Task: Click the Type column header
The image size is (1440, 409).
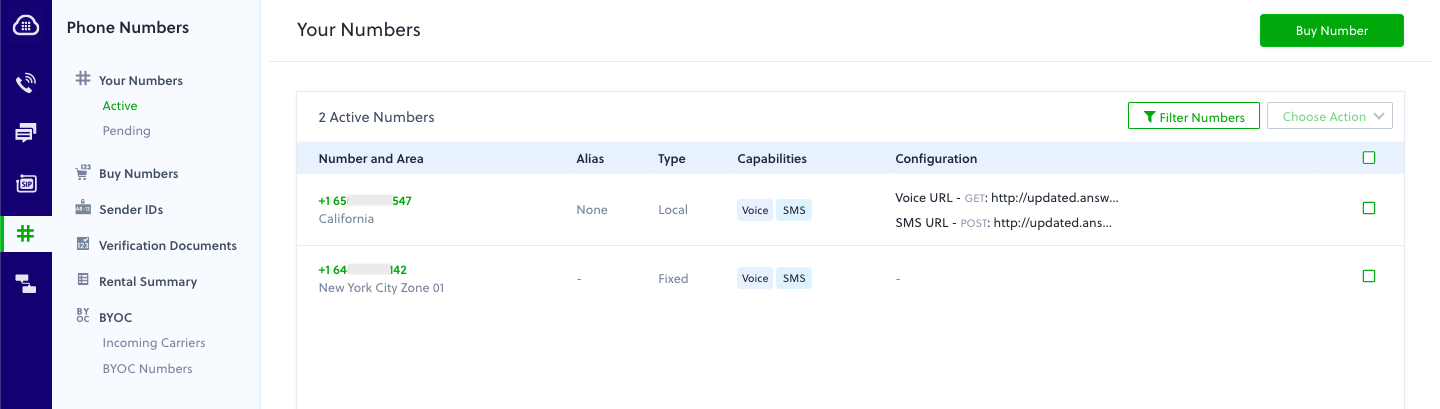Action: (x=672, y=159)
